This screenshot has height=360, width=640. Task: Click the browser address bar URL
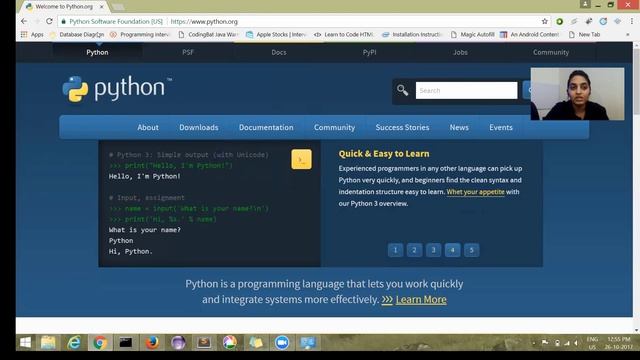click(x=204, y=21)
